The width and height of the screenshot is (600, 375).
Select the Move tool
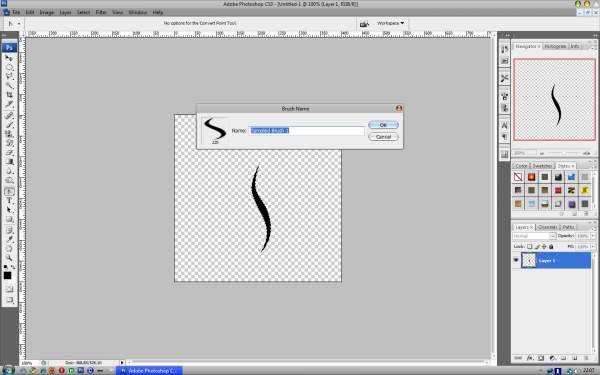(x=9, y=58)
